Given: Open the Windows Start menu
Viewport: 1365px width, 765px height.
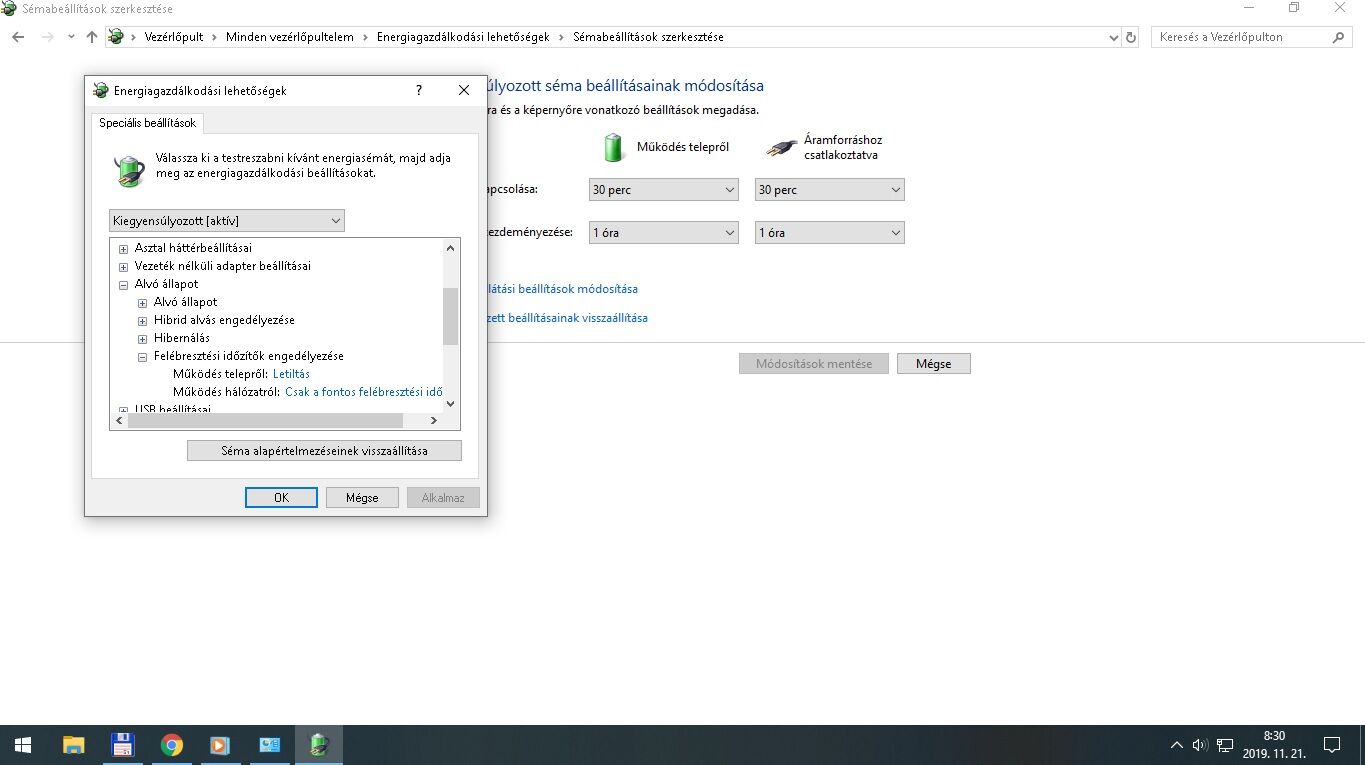Looking at the screenshot, I should coord(22,745).
